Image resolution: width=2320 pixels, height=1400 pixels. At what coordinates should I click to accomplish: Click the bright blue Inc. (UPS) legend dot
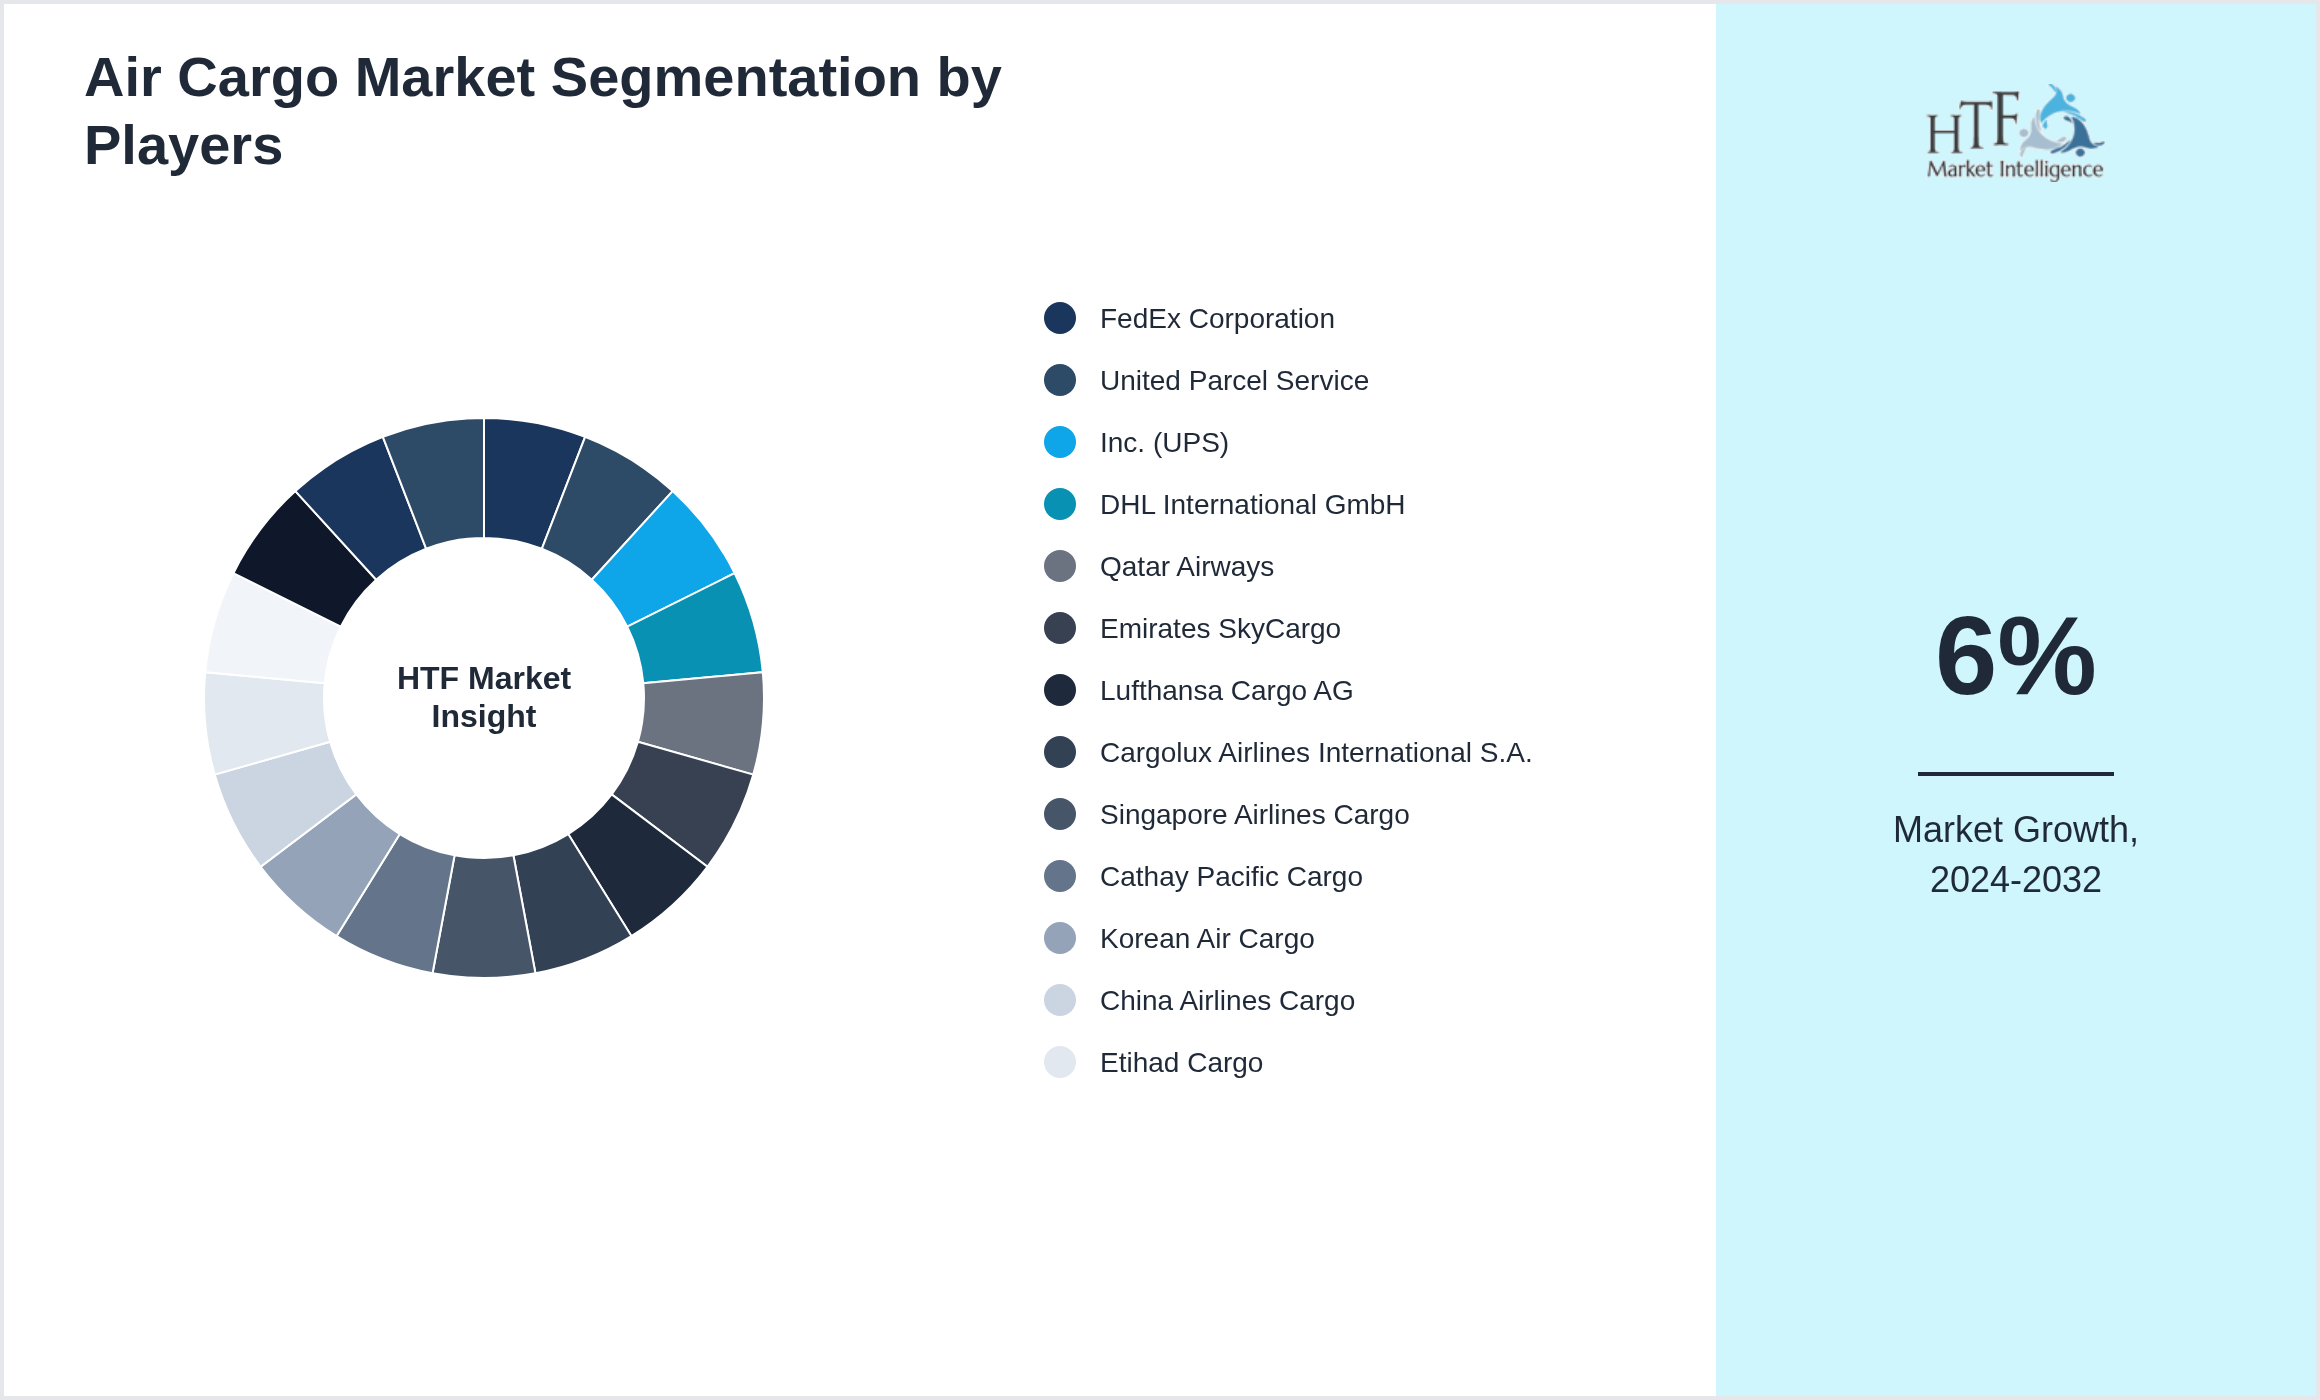coord(1060,442)
